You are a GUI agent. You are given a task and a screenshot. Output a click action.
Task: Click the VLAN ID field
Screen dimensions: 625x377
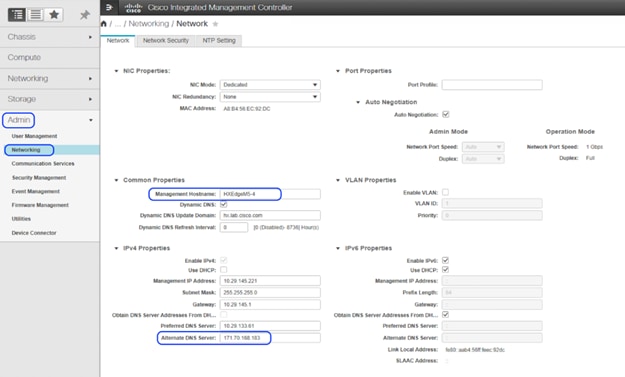tap(492, 204)
